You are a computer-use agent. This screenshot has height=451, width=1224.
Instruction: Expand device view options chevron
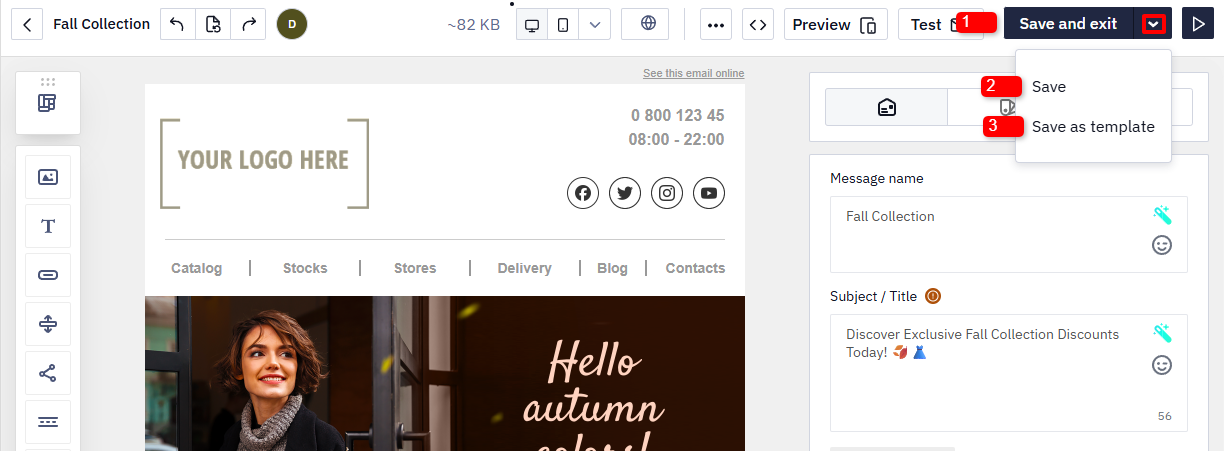click(x=595, y=24)
